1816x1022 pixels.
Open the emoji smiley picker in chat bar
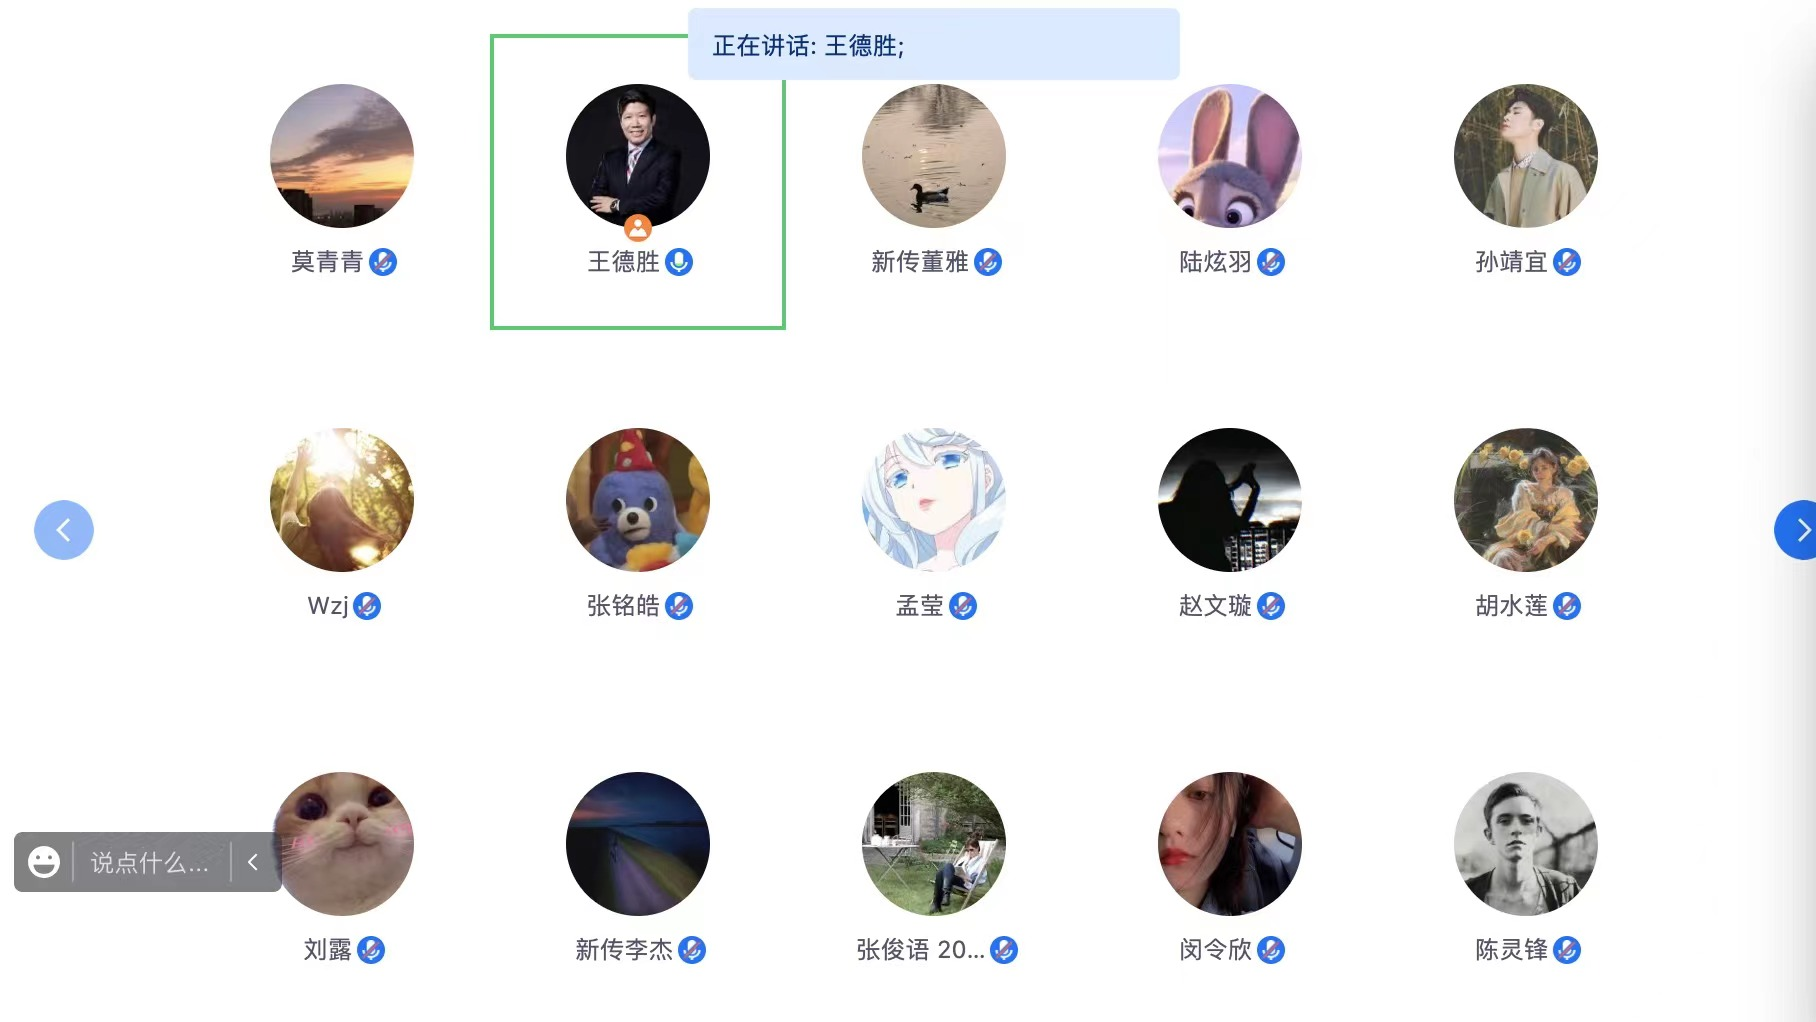[44, 862]
